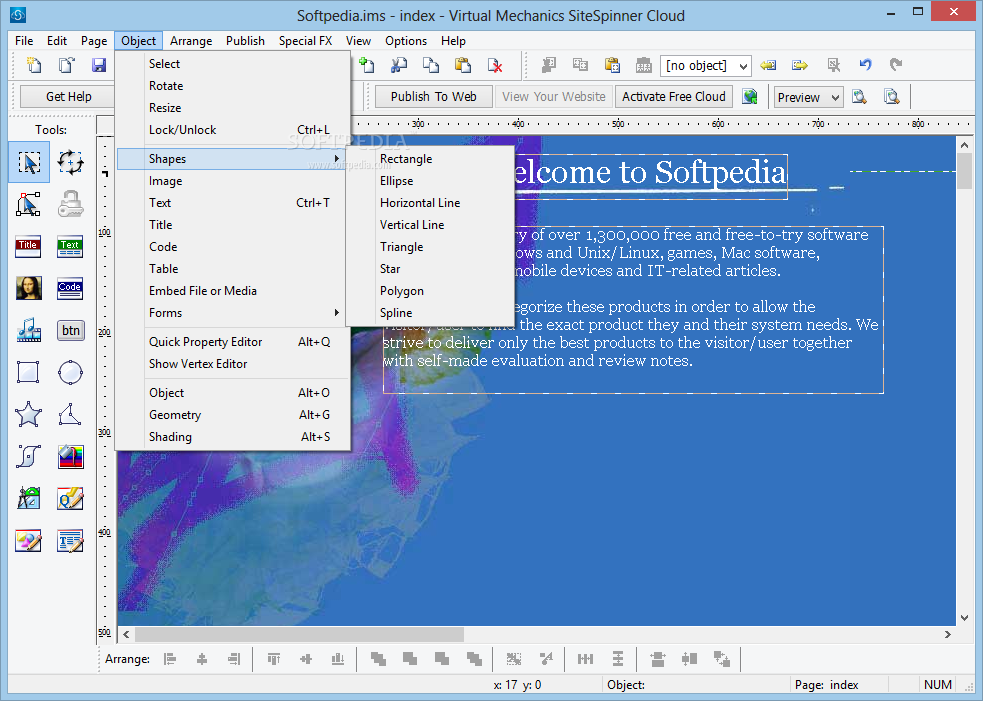Click the View Your Website button
The image size is (983, 701).
tap(554, 97)
